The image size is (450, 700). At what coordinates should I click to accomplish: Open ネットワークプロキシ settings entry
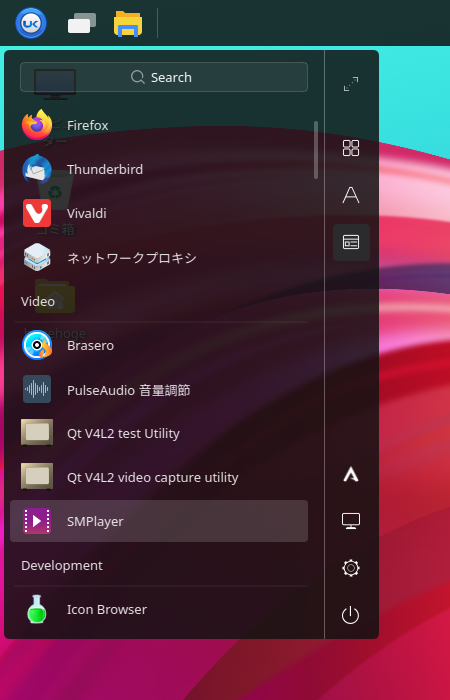tap(159, 258)
